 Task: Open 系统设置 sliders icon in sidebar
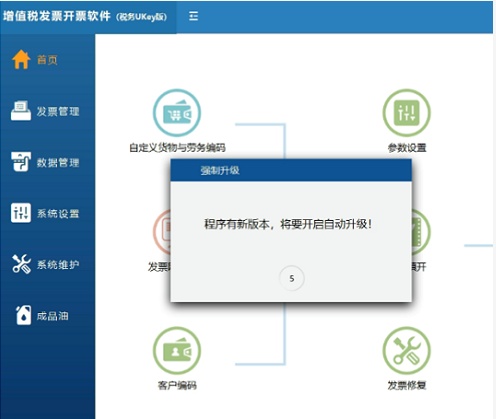tap(21, 213)
